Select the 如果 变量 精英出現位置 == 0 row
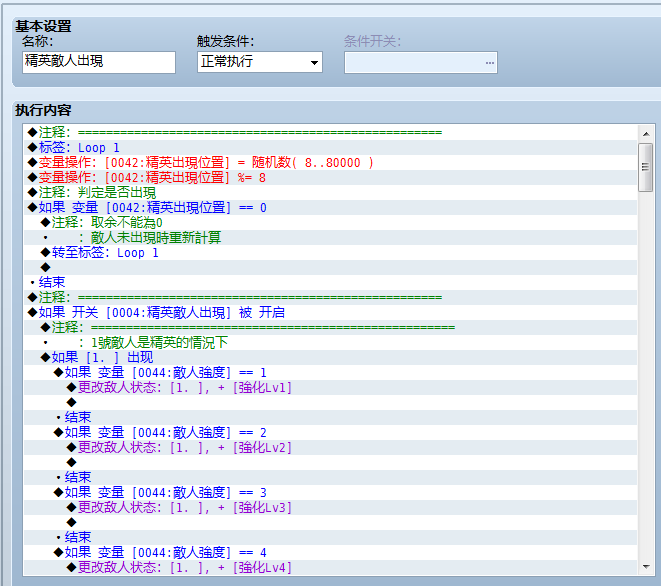The height and width of the screenshot is (586, 661). coord(330,207)
